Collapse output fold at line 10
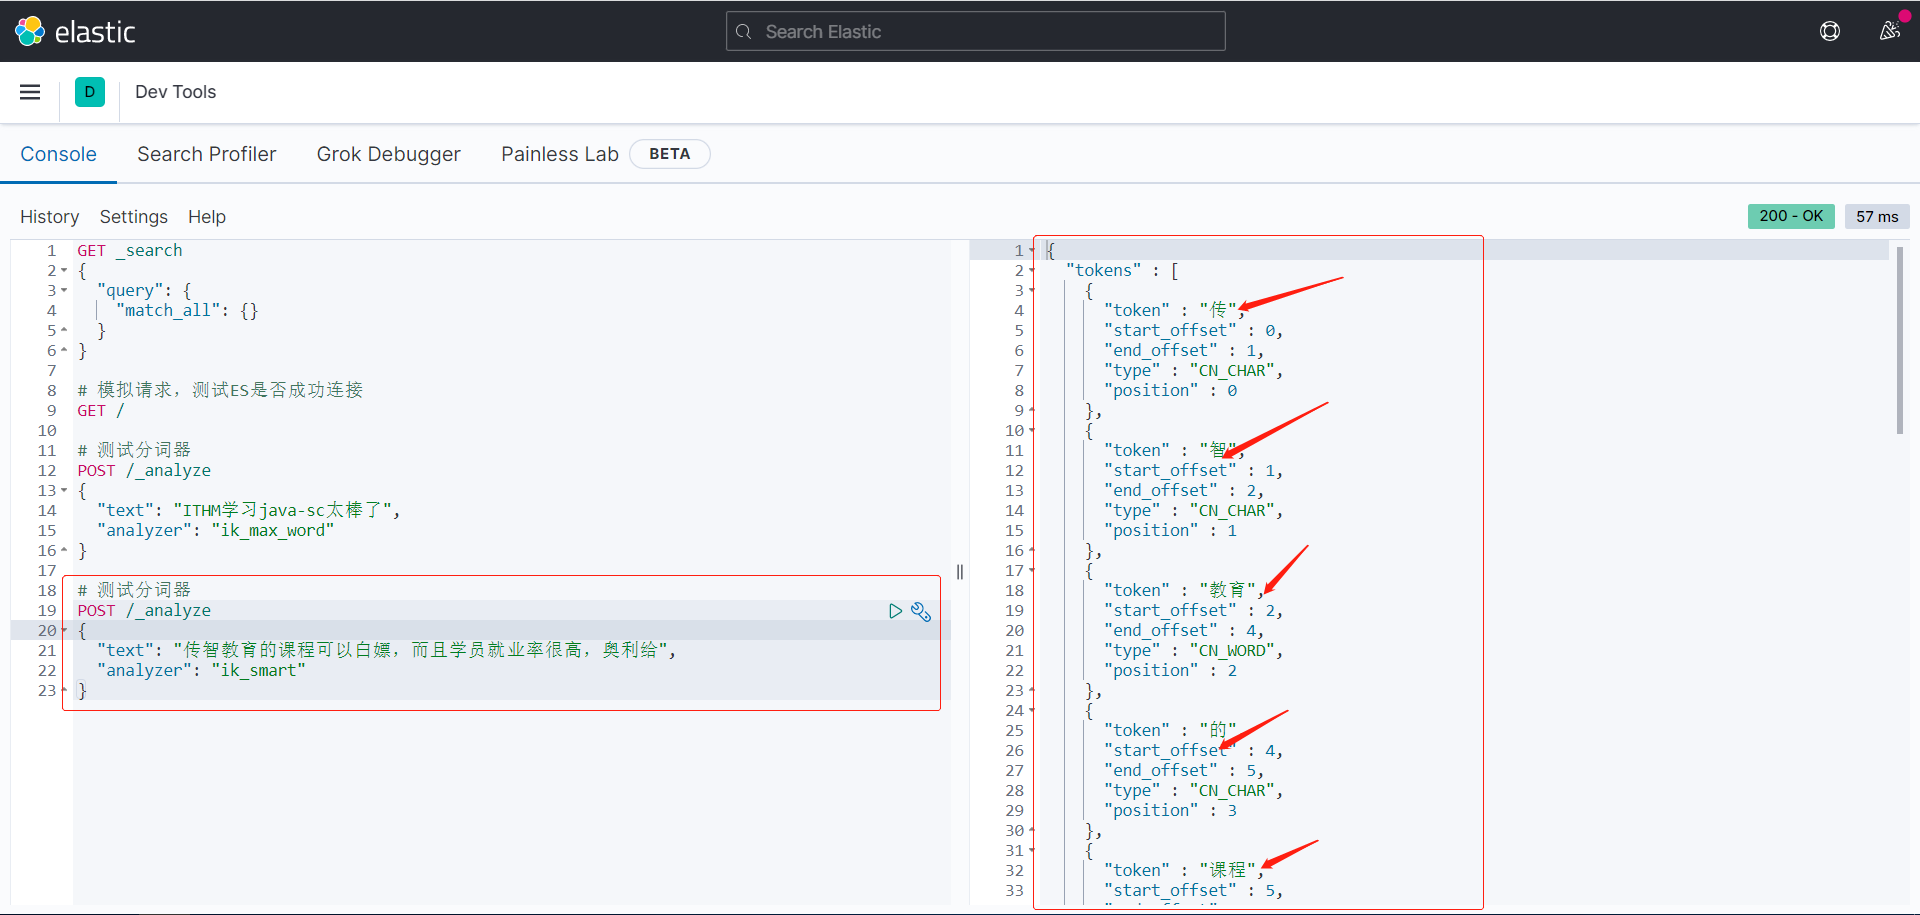Screen dimensions: 1920x915 (1032, 431)
